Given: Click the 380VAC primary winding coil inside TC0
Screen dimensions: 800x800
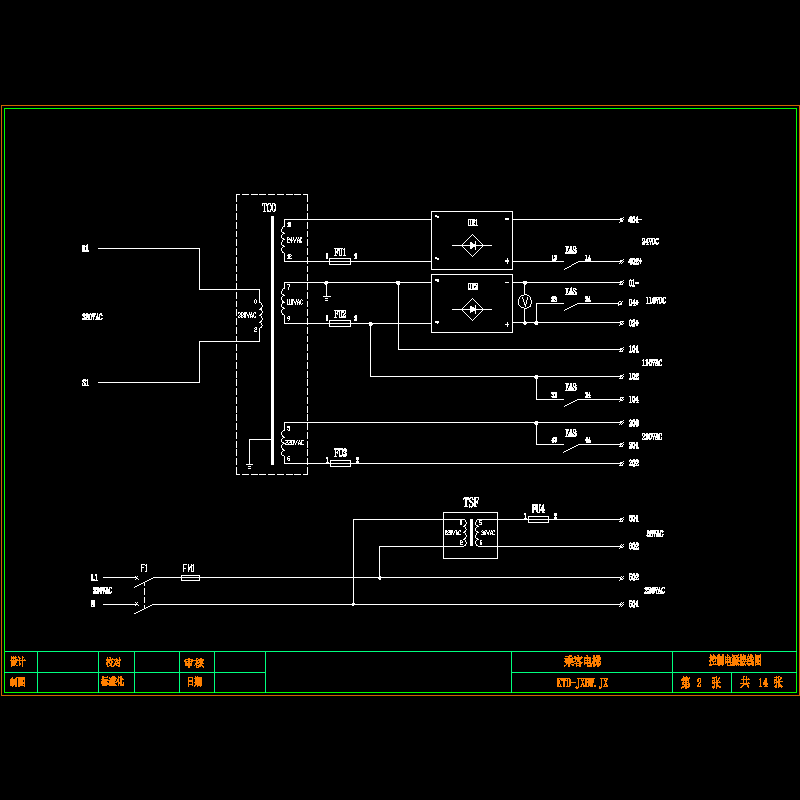Looking at the screenshot, I should (x=260, y=315).
